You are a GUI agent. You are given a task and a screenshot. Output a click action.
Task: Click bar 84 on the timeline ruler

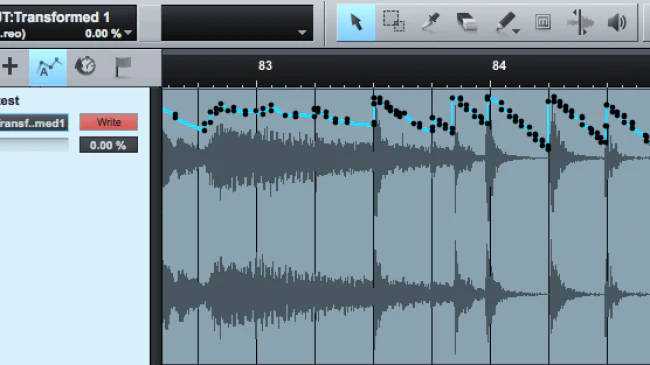click(x=499, y=66)
